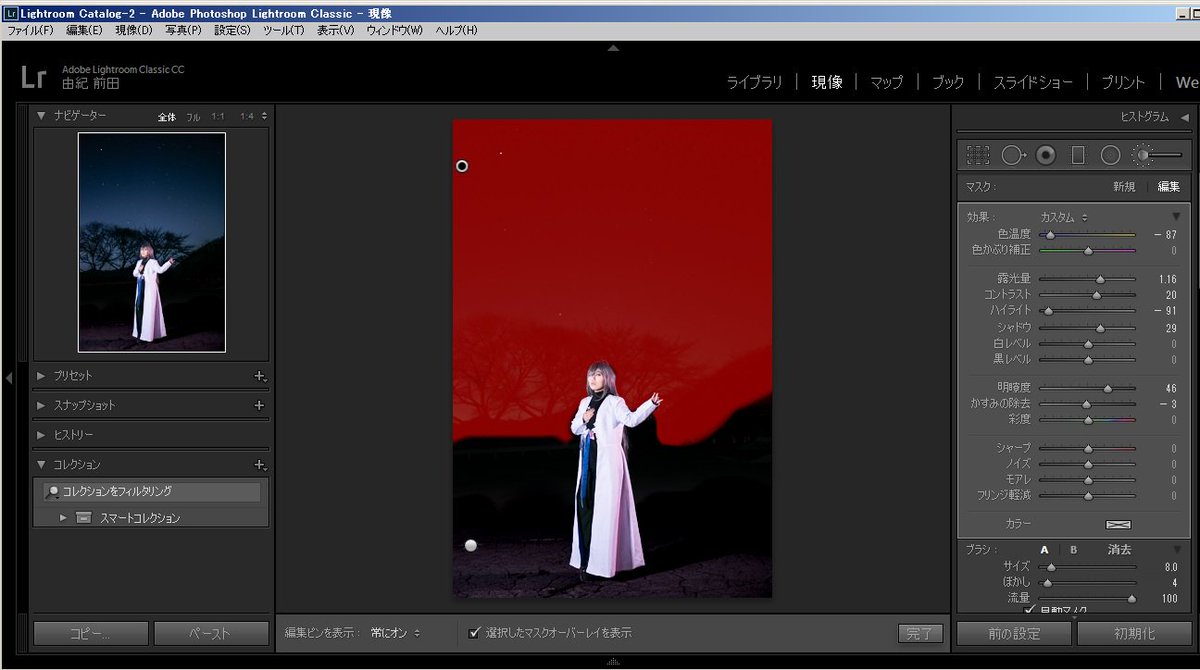
Task: Click the Temperature (色温度) slider handle
Action: point(1050,235)
